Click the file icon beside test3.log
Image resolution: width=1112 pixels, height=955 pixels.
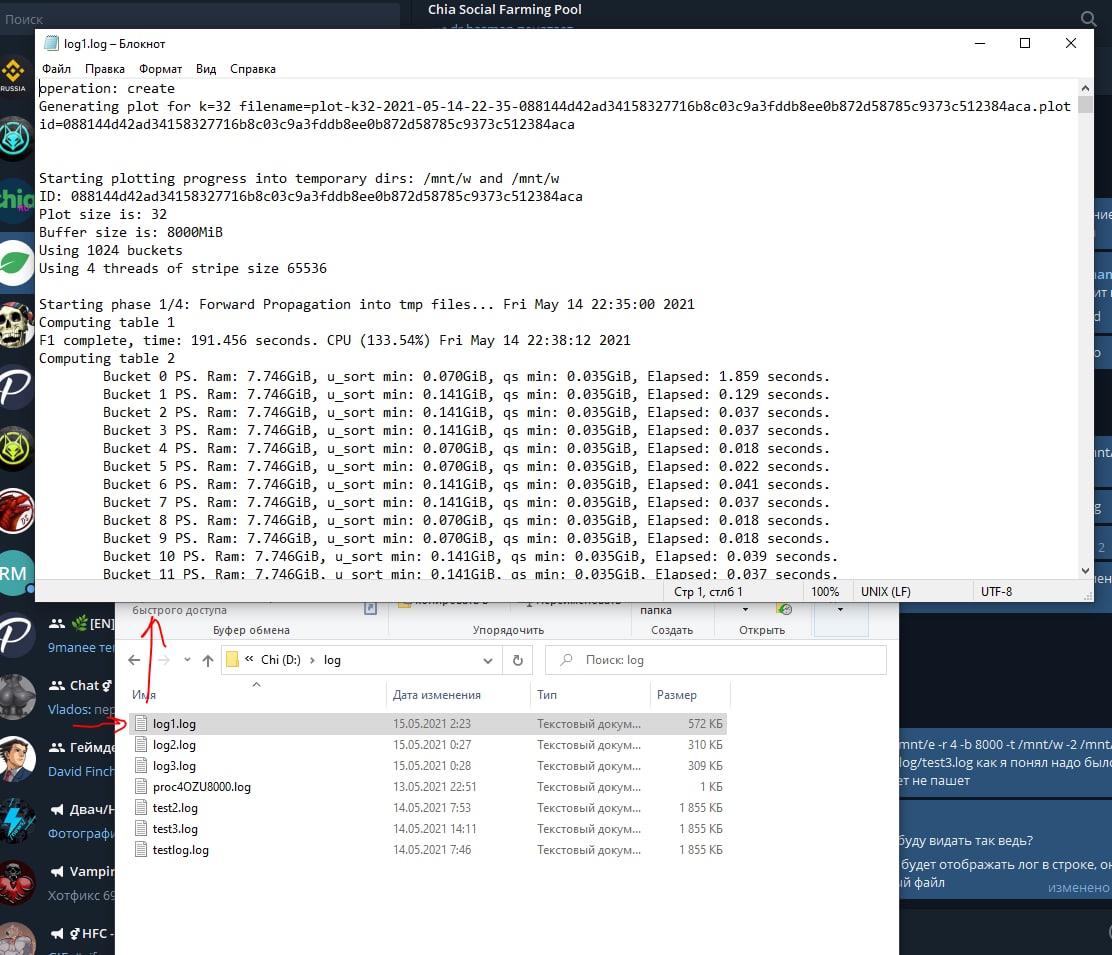[x=140, y=828]
